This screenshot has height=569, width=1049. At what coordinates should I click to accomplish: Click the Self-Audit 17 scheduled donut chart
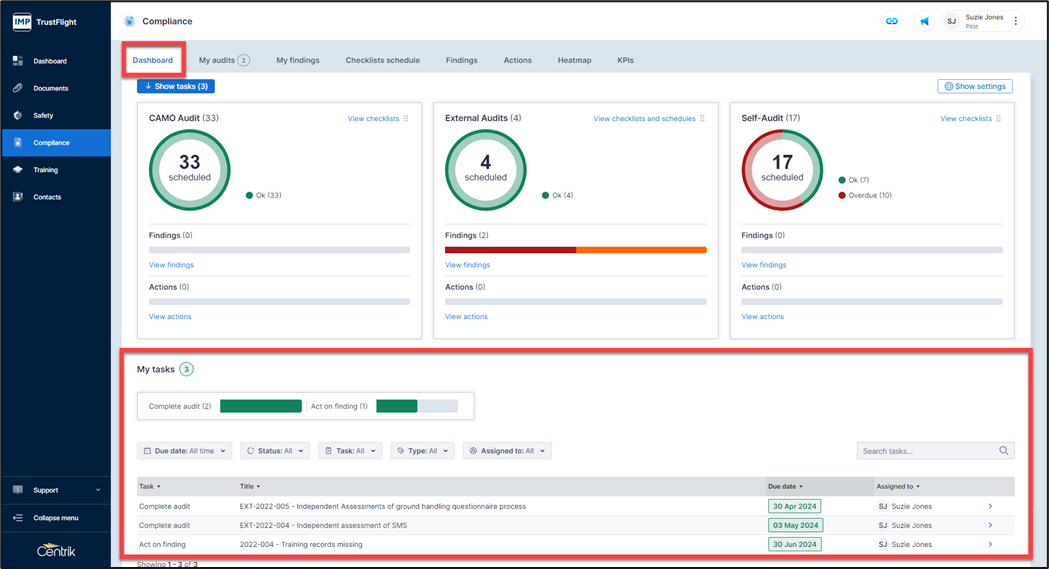(782, 170)
